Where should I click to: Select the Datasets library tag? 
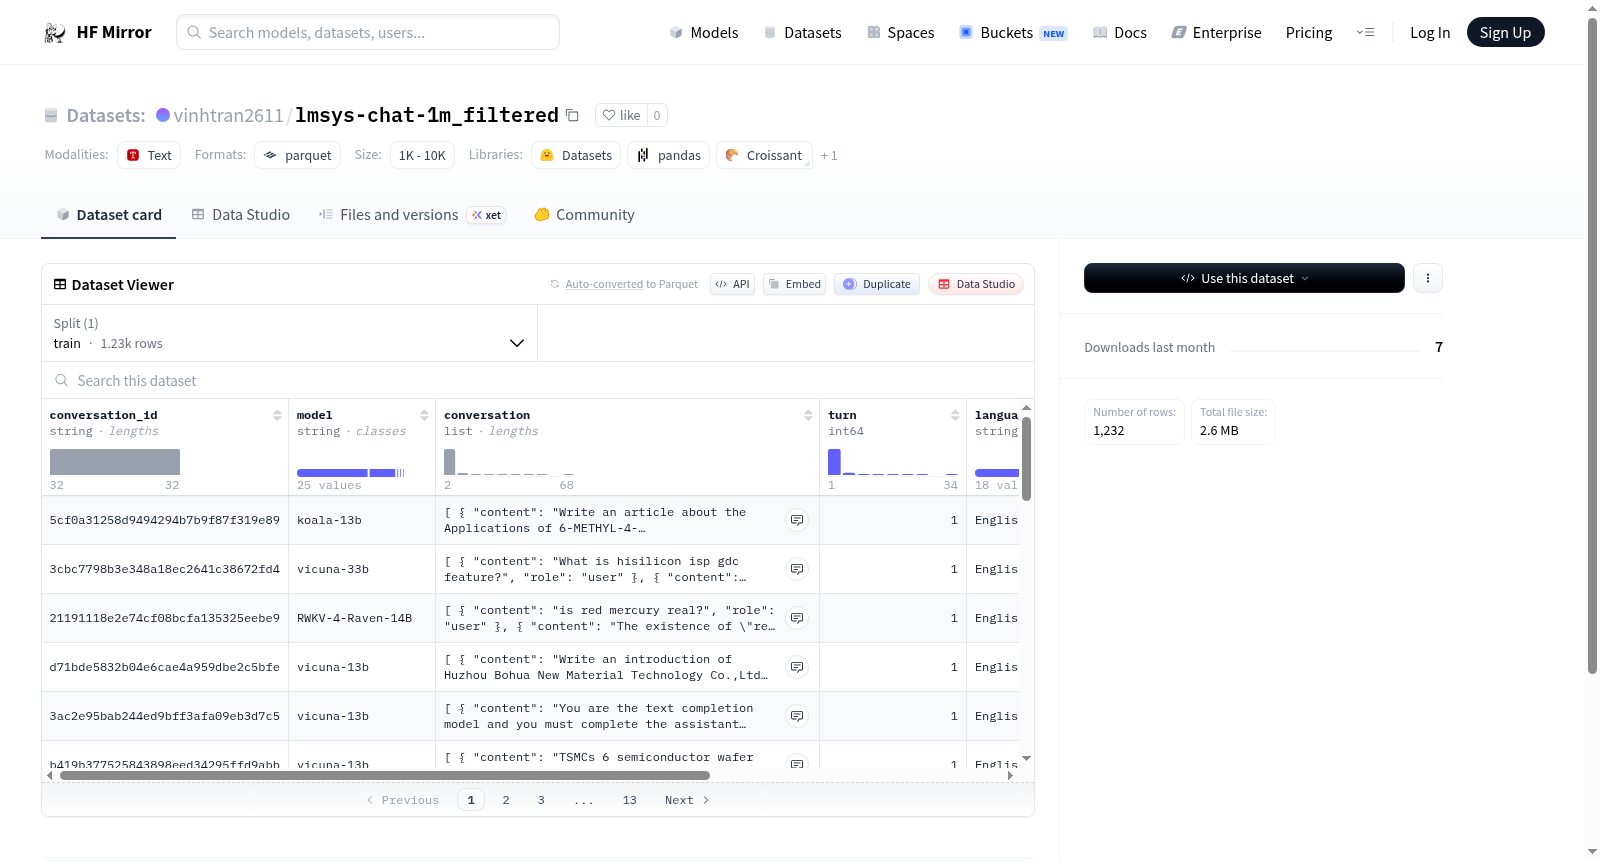(x=576, y=155)
